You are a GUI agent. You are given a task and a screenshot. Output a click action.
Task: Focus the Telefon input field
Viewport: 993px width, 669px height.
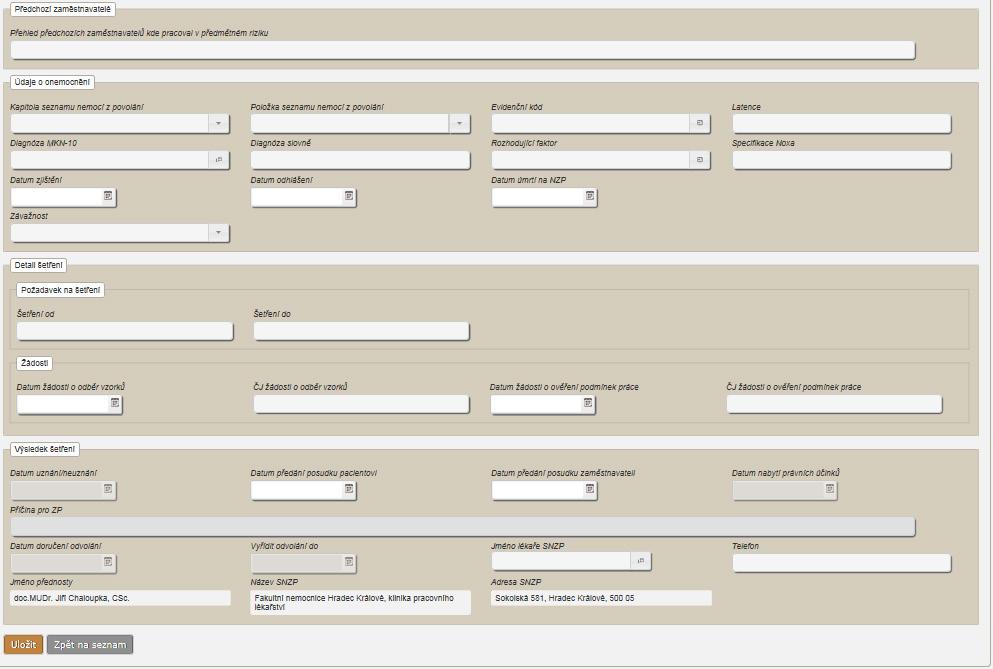842,563
